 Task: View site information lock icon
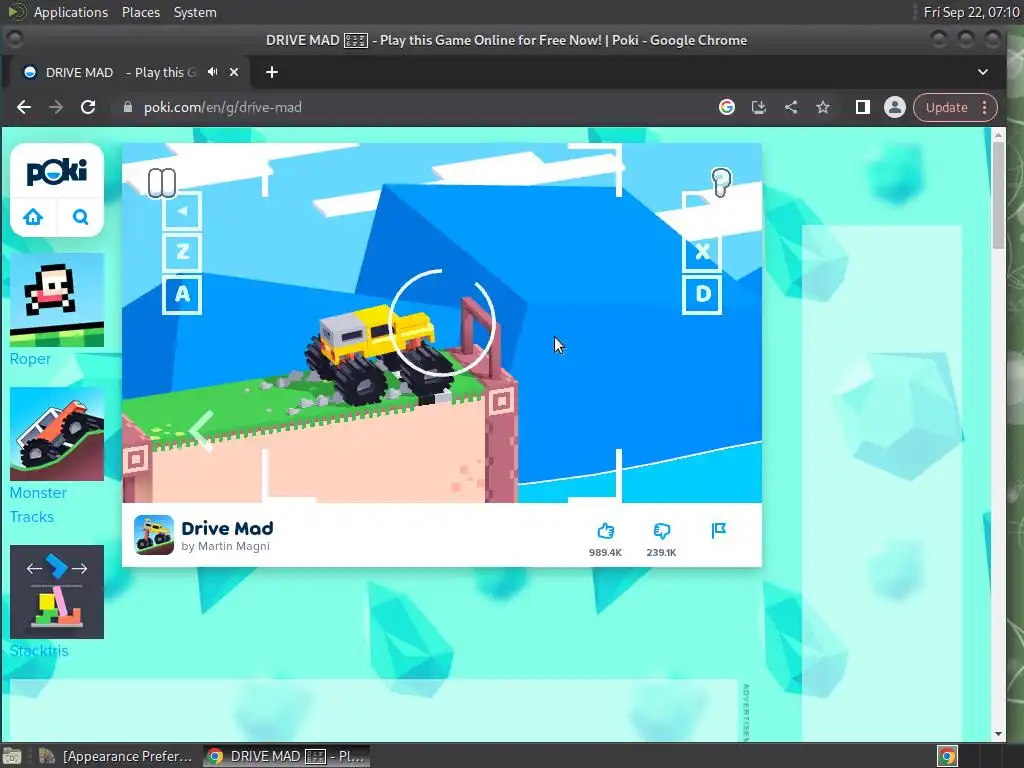click(128, 107)
